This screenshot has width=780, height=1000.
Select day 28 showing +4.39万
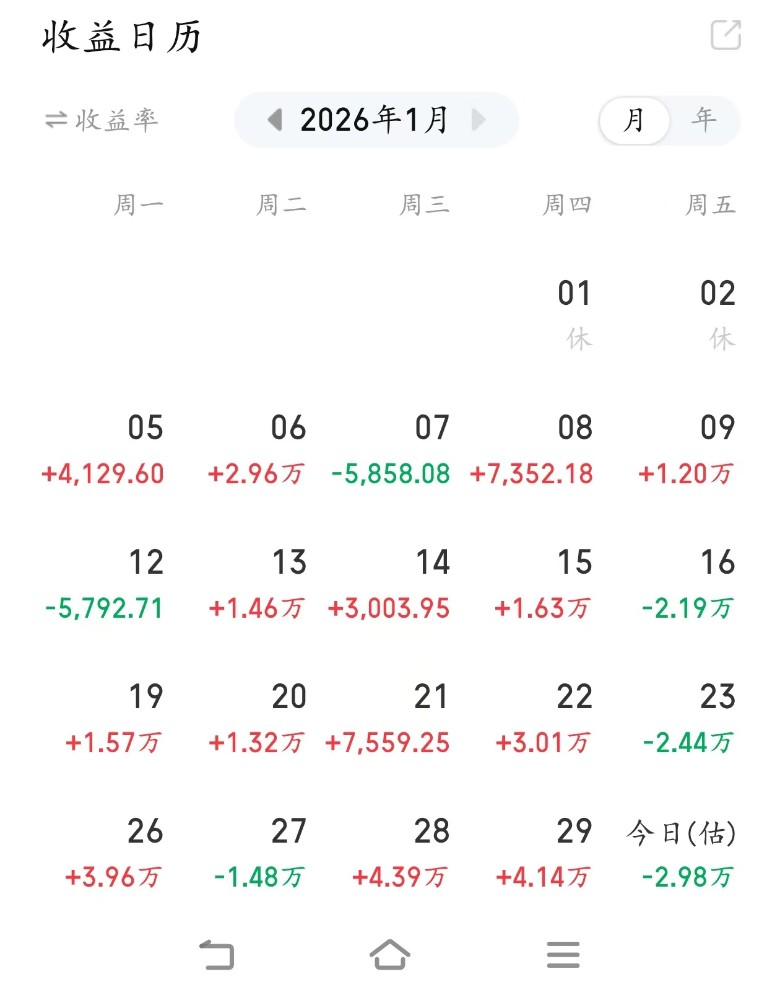(400, 854)
